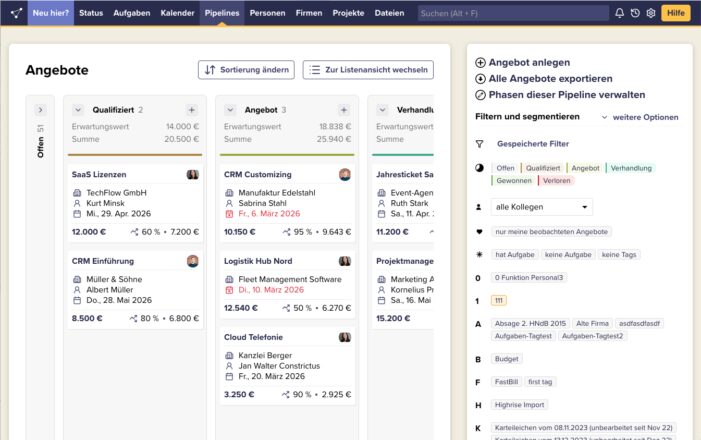Click the avatar on the Logistik Hub Nord card
The image size is (701, 440).
(345, 261)
